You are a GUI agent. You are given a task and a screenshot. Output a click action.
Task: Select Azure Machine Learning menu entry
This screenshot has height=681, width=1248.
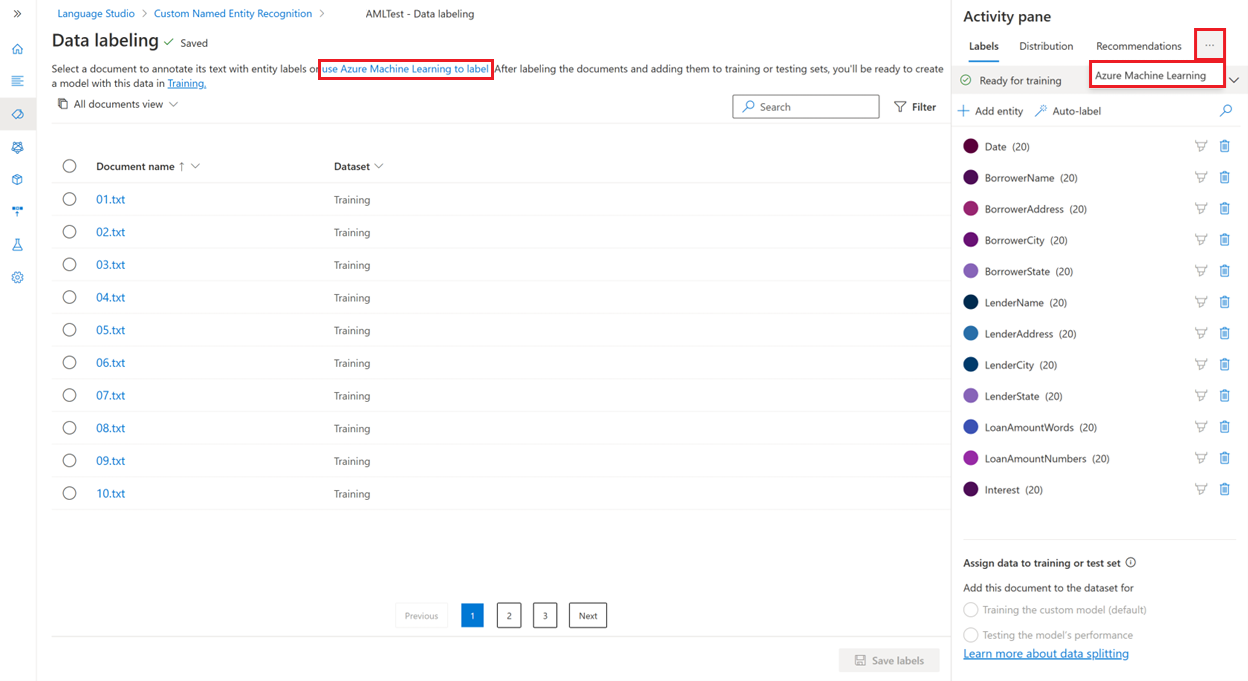click(1156, 75)
